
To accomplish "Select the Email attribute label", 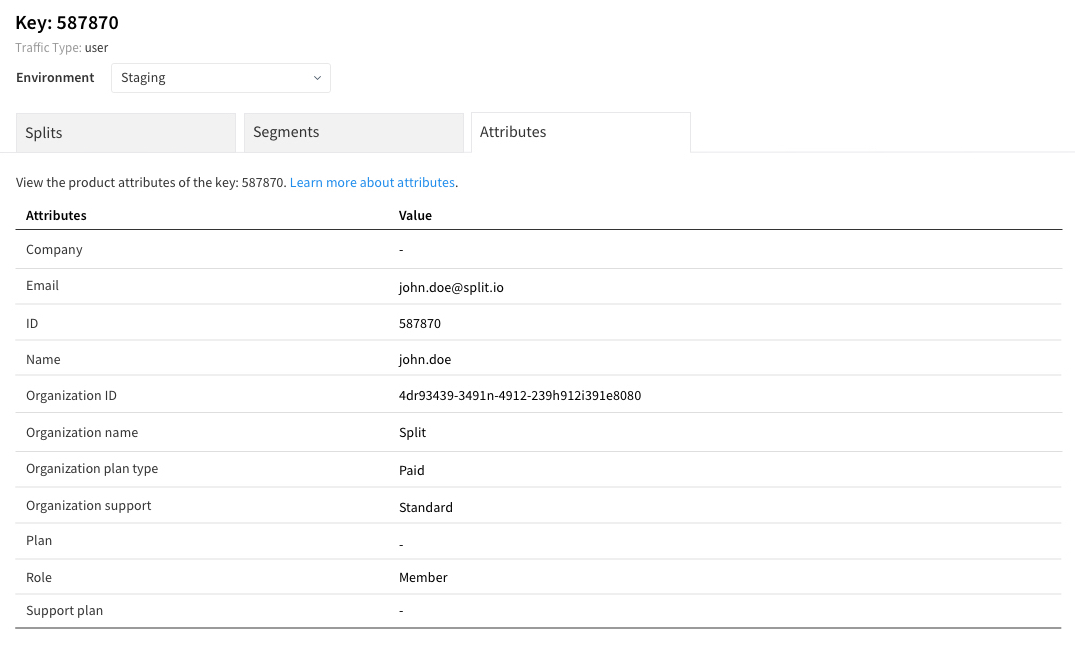I will pos(43,286).
